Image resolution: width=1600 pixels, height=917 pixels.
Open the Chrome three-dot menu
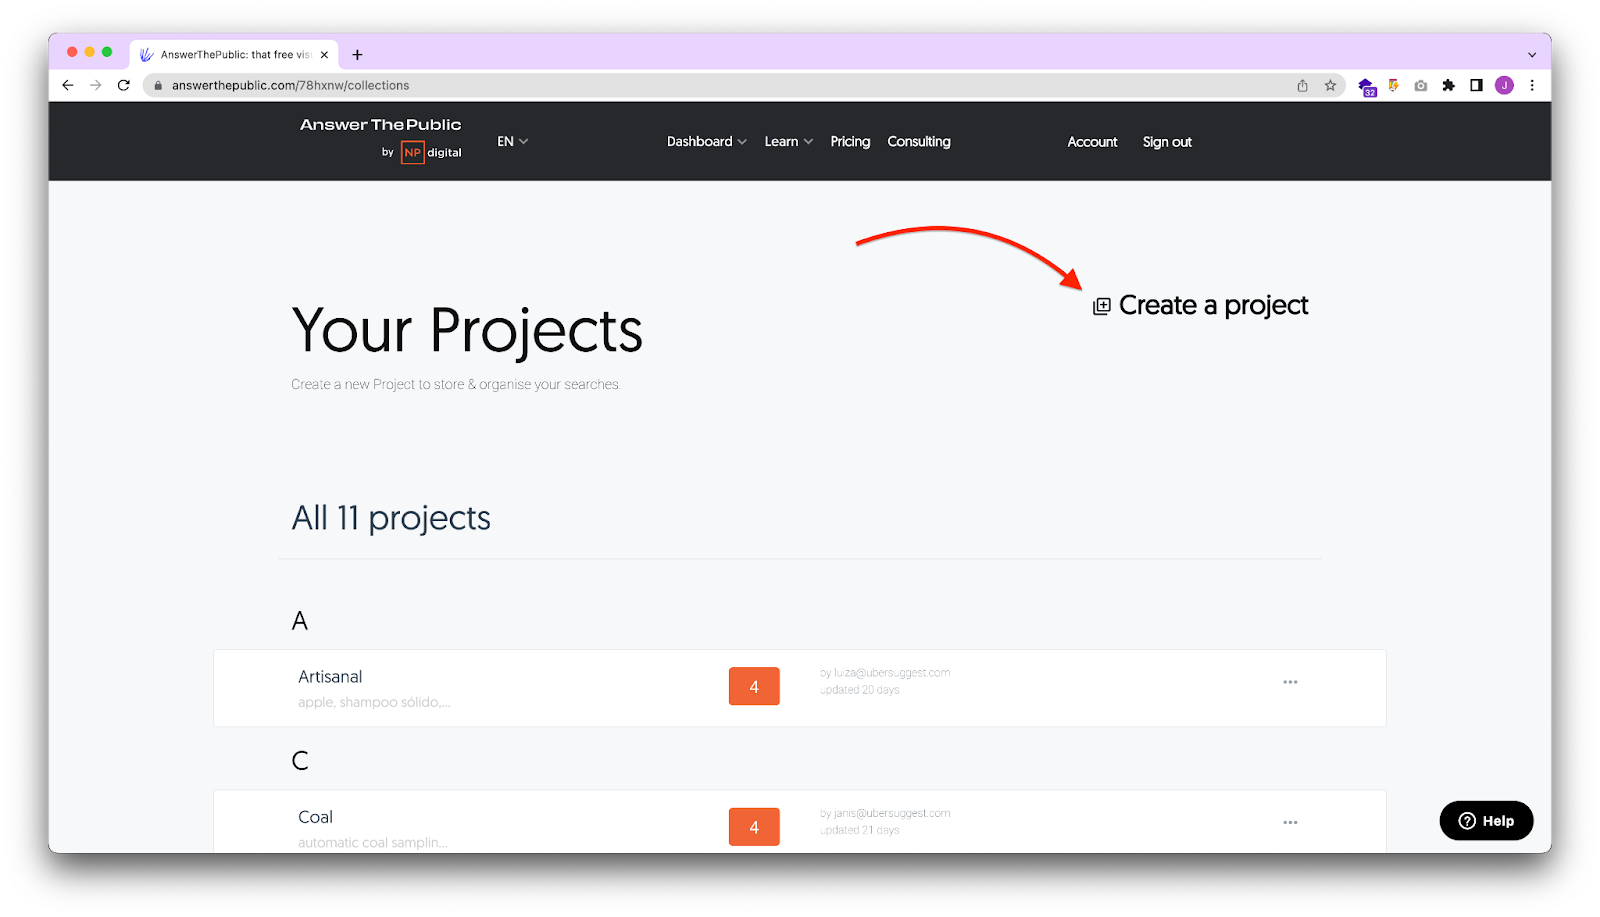click(x=1532, y=85)
